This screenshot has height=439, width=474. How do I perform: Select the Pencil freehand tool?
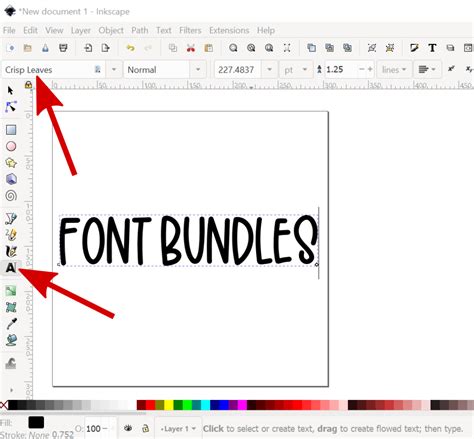coord(11,235)
